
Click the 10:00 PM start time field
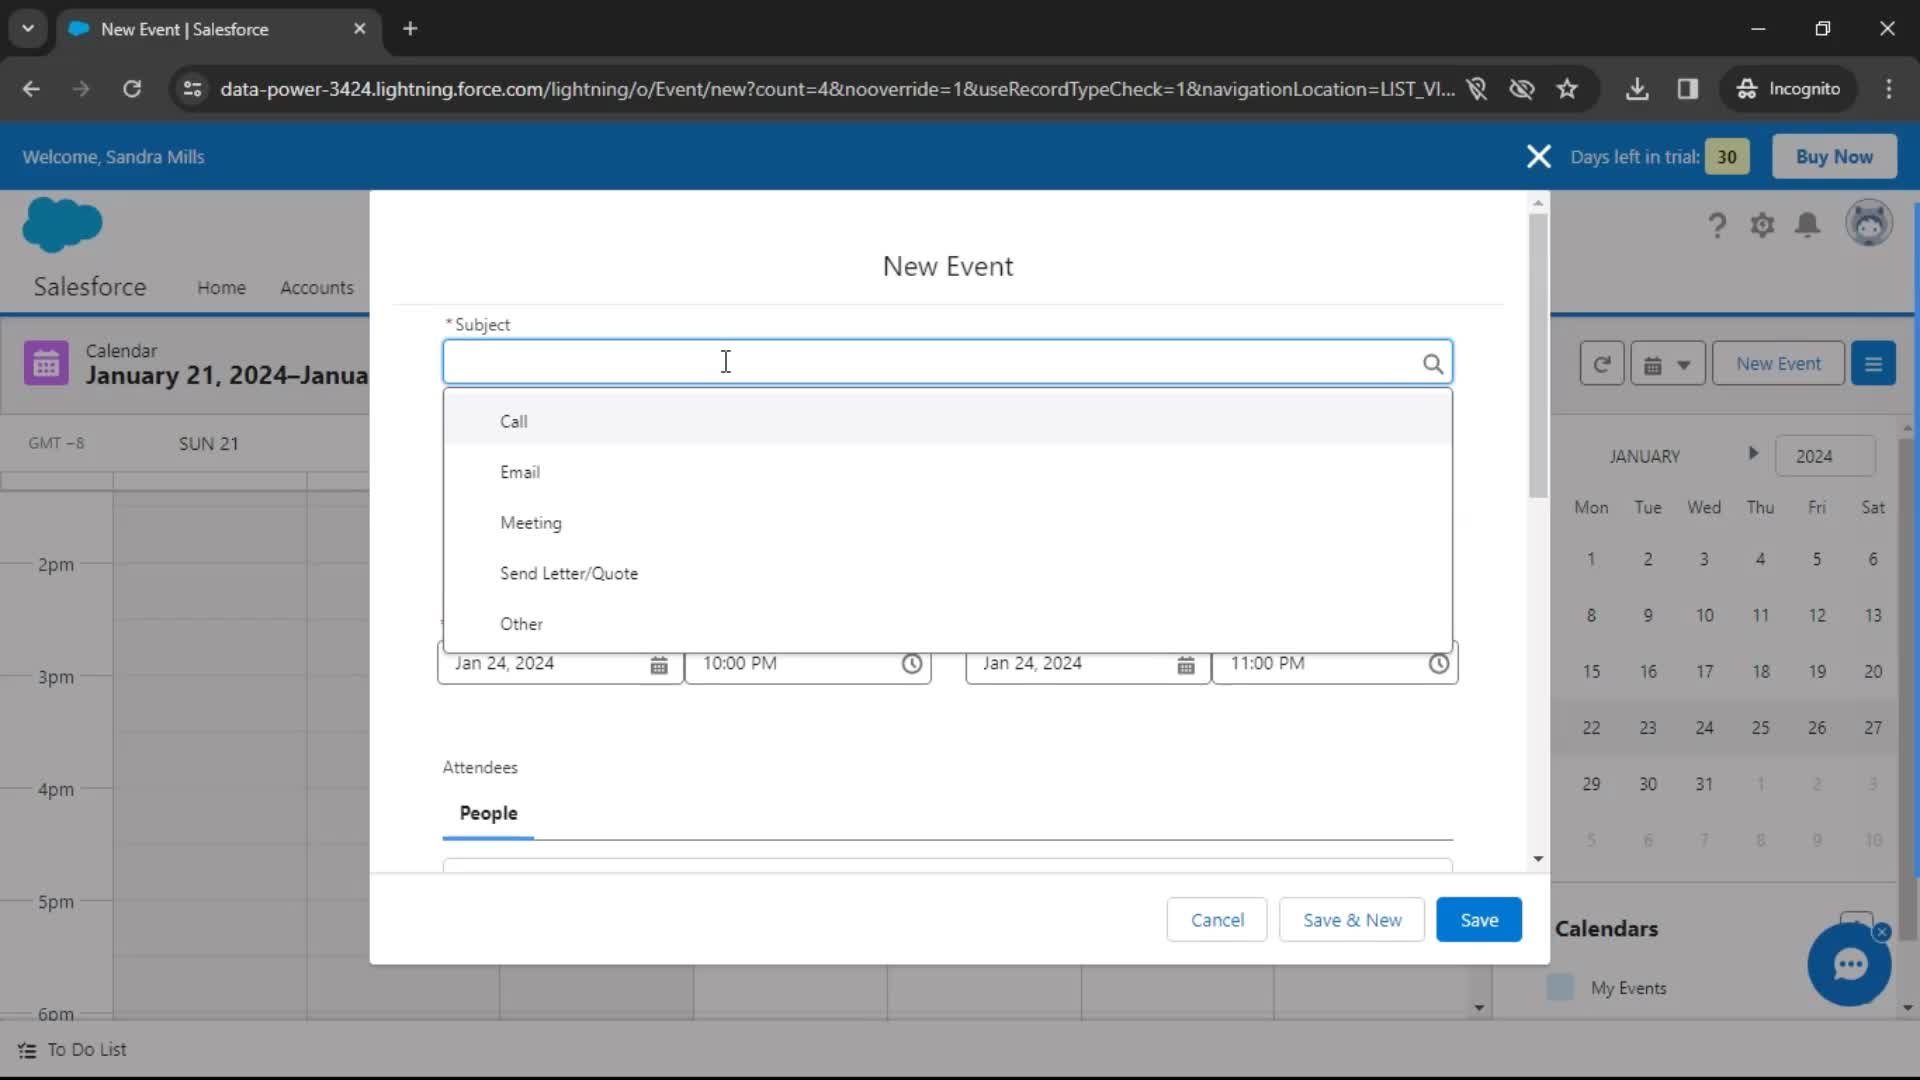pyautogui.click(x=808, y=664)
